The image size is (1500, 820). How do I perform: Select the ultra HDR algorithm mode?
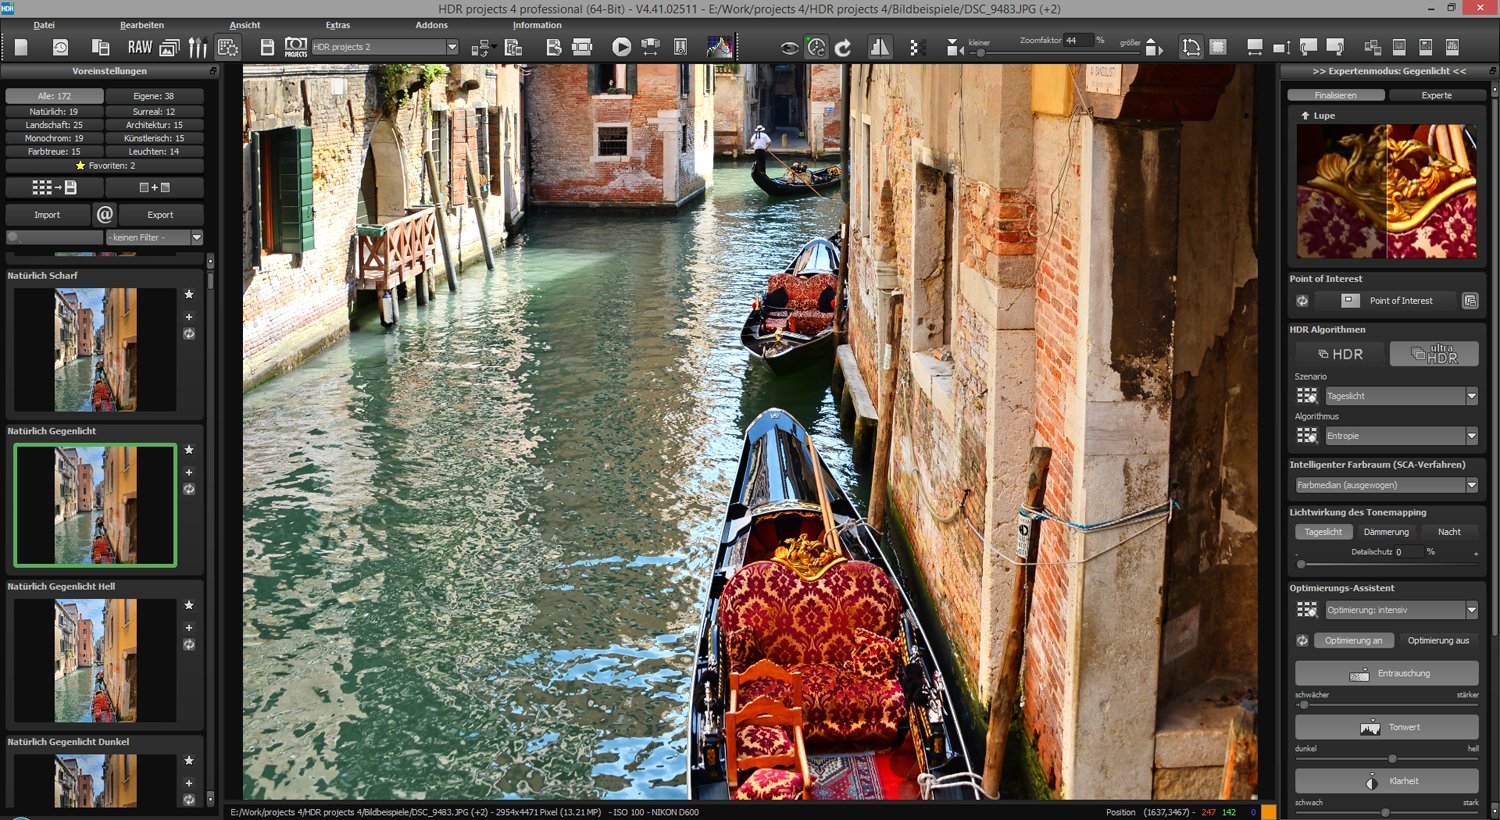pos(1434,354)
